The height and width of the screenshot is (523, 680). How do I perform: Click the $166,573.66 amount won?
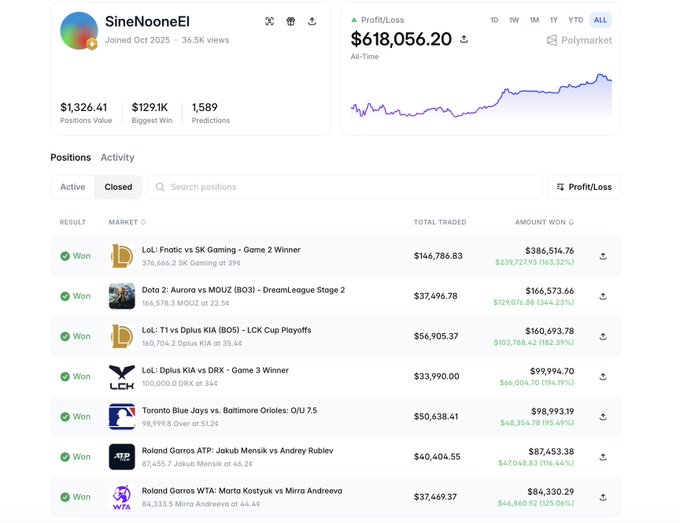point(549,291)
